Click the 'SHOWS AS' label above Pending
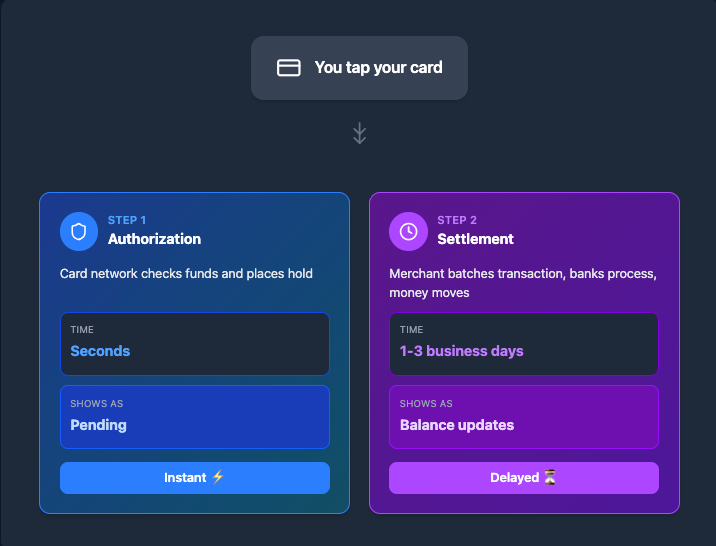 pos(97,404)
